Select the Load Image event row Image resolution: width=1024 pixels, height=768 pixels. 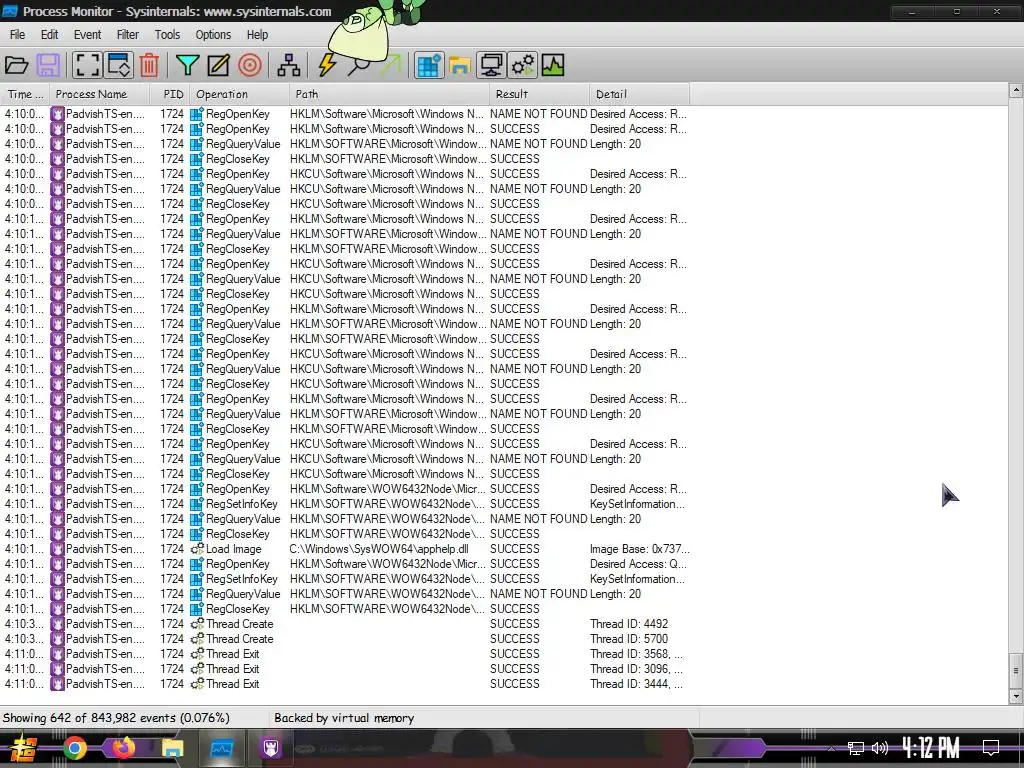tap(345, 549)
